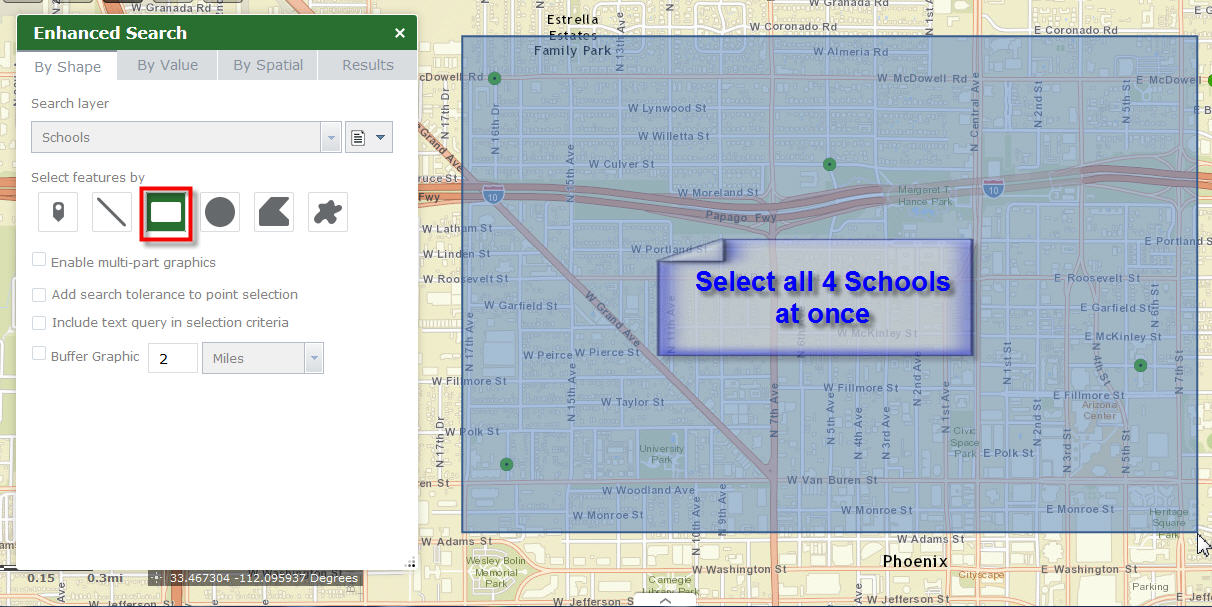The height and width of the screenshot is (607, 1212).
Task: Click the Civic Space Park label
Action: click(x=965, y=442)
